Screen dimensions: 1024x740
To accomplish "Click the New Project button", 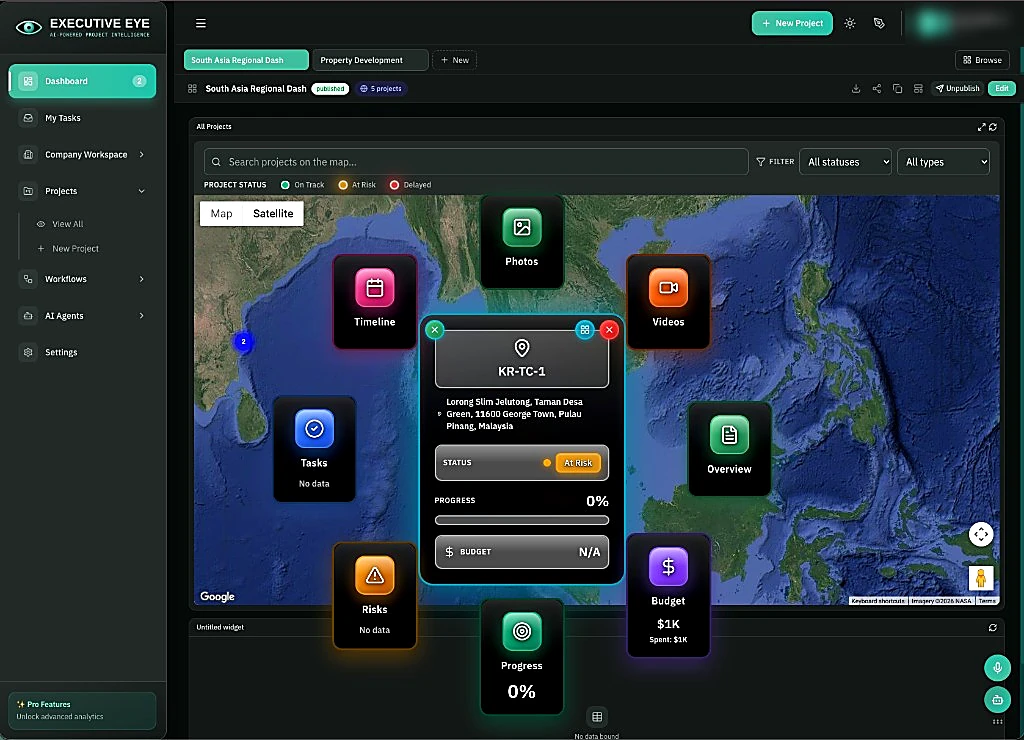I will (x=792, y=24).
